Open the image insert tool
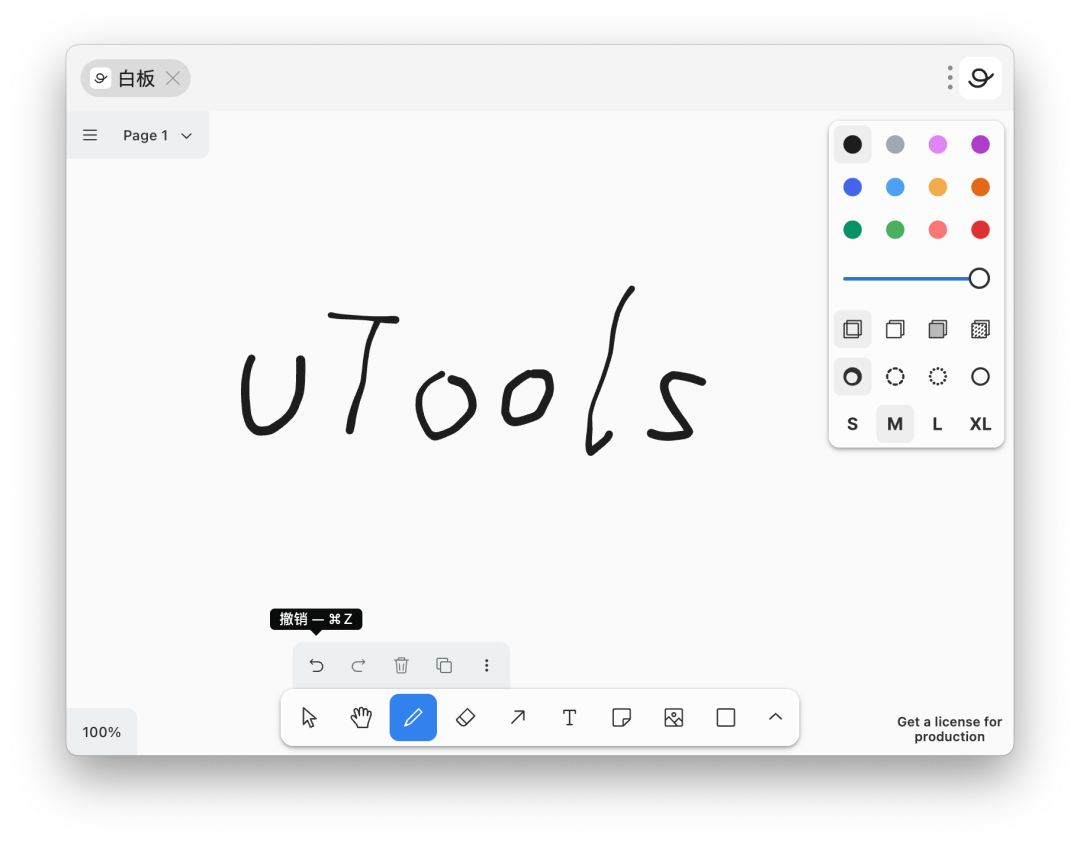 pos(674,718)
